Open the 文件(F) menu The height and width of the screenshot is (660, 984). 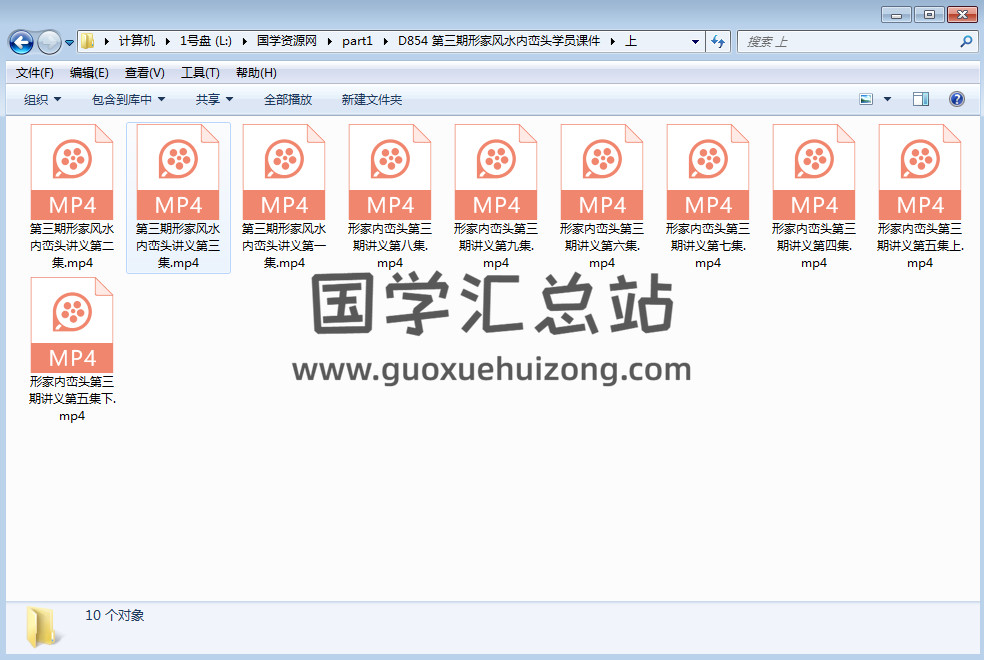pyautogui.click(x=35, y=73)
